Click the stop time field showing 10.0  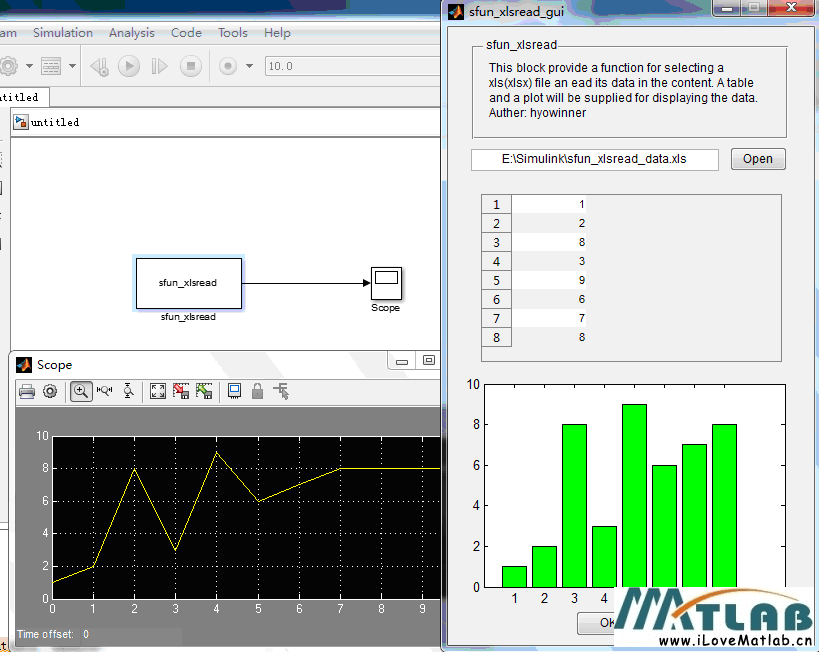tap(352, 66)
